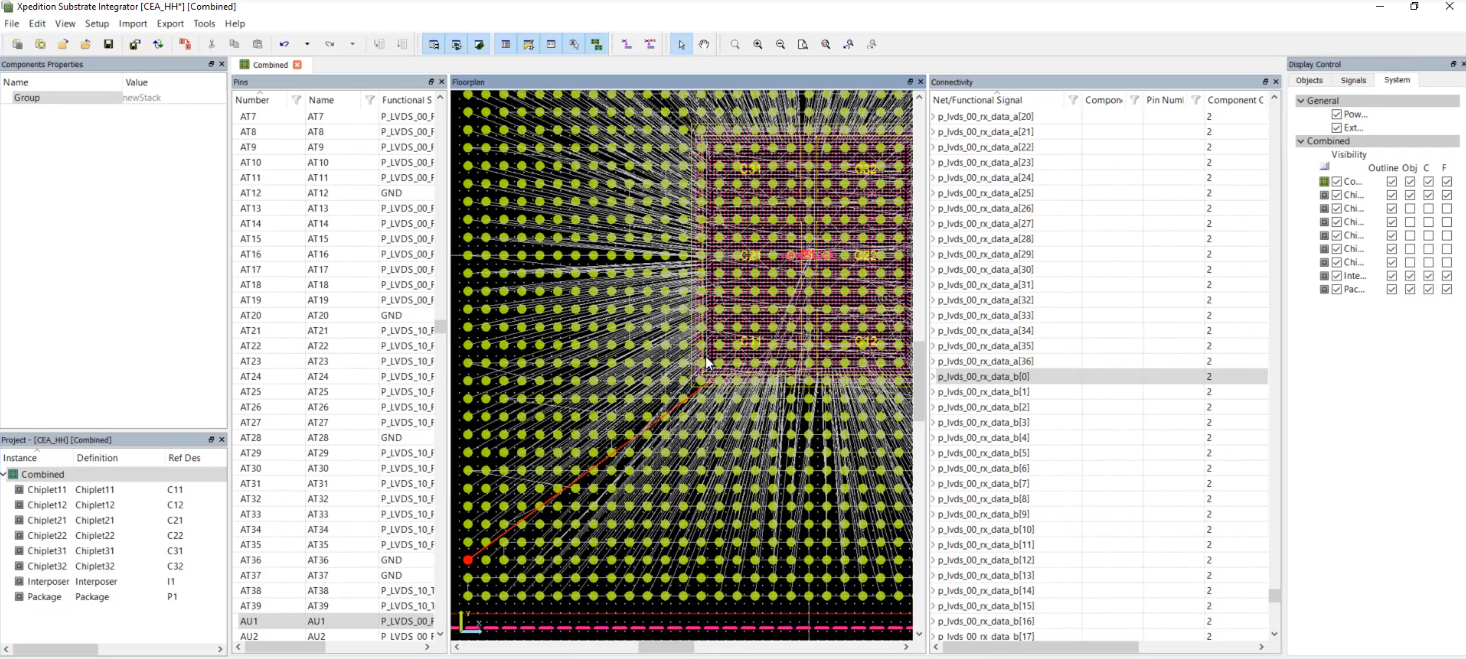
Task: Toggle the Outline checkbox for the Inte... row
Action: pyautogui.click(x=1392, y=275)
